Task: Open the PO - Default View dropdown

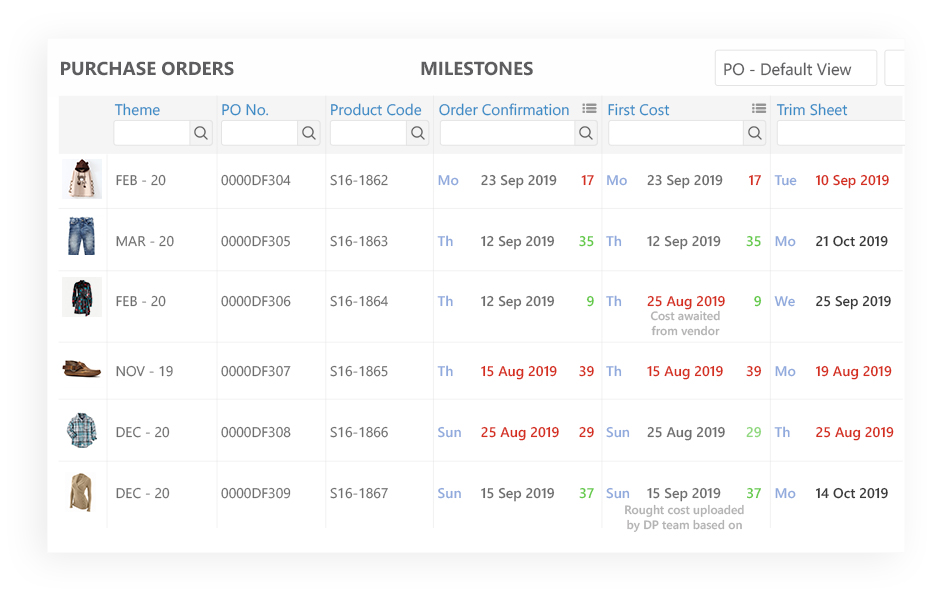Action: coord(795,68)
